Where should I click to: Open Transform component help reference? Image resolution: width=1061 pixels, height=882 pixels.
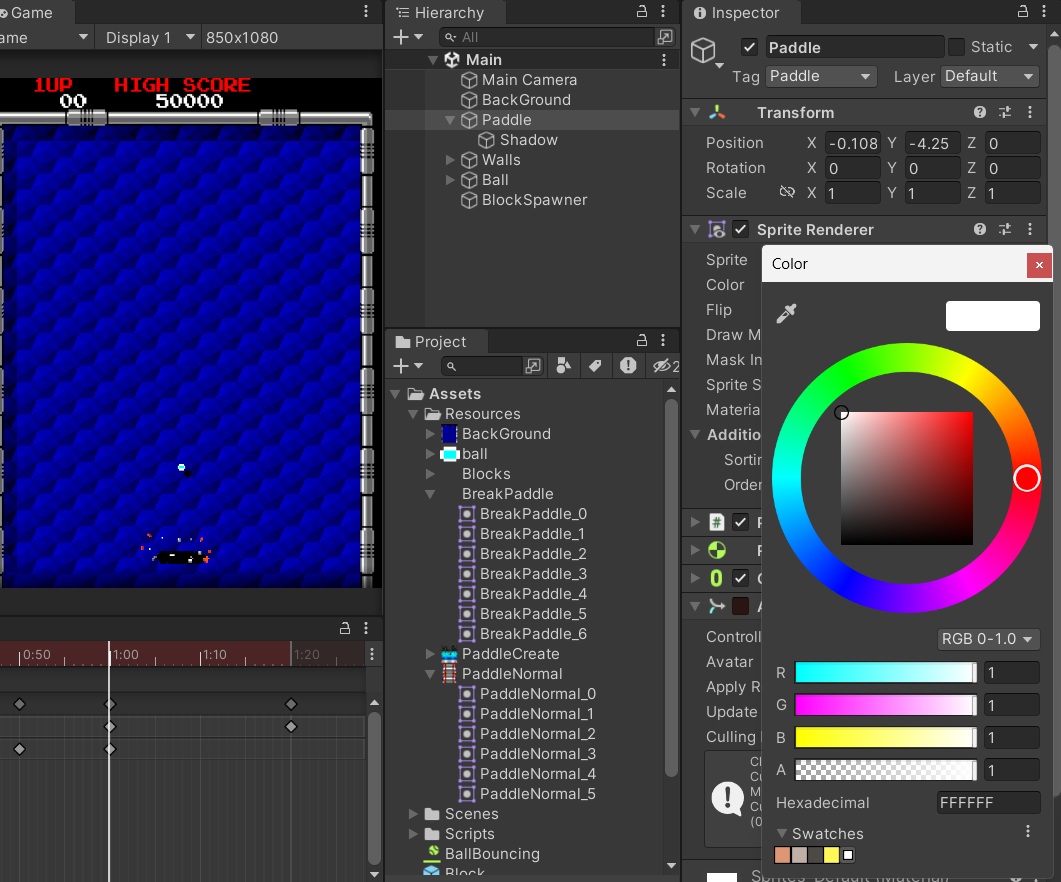coord(979,112)
